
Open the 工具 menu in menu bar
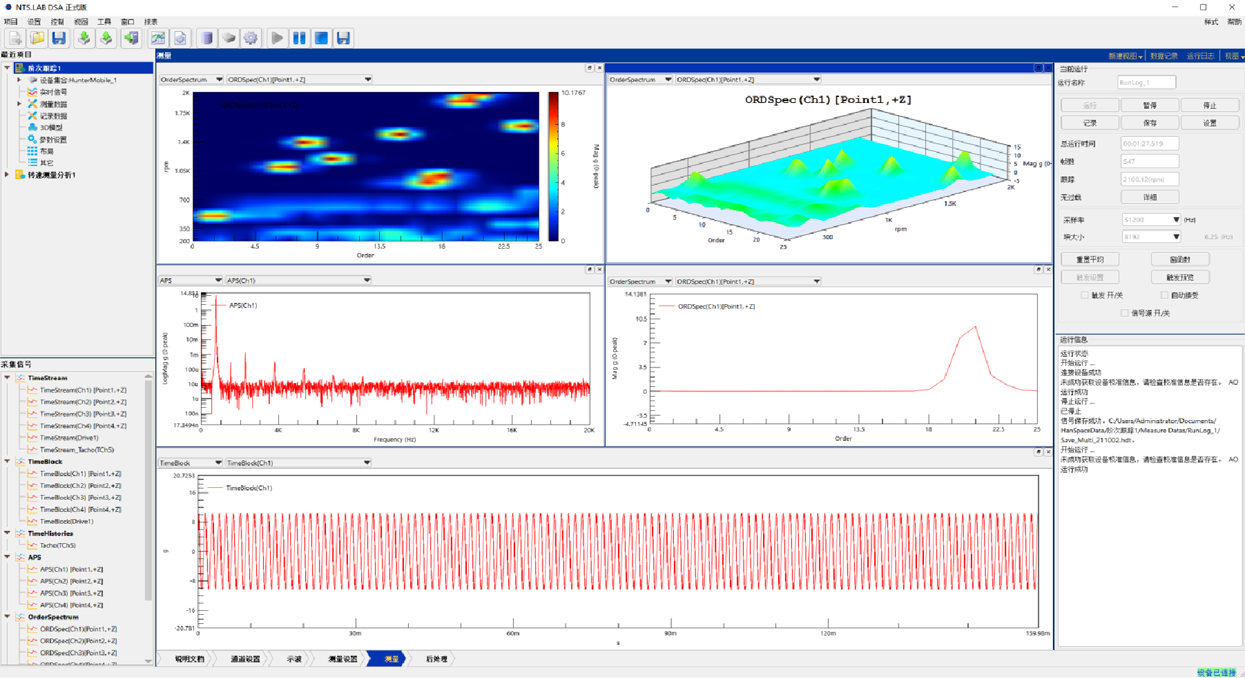point(104,21)
